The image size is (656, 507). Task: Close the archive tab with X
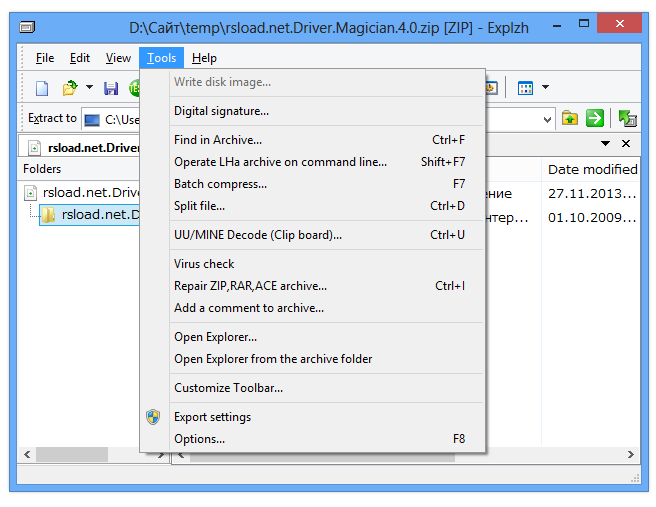[626, 143]
